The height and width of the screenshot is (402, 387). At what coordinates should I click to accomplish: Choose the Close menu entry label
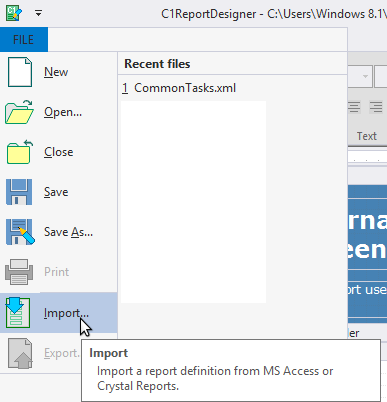(59, 152)
